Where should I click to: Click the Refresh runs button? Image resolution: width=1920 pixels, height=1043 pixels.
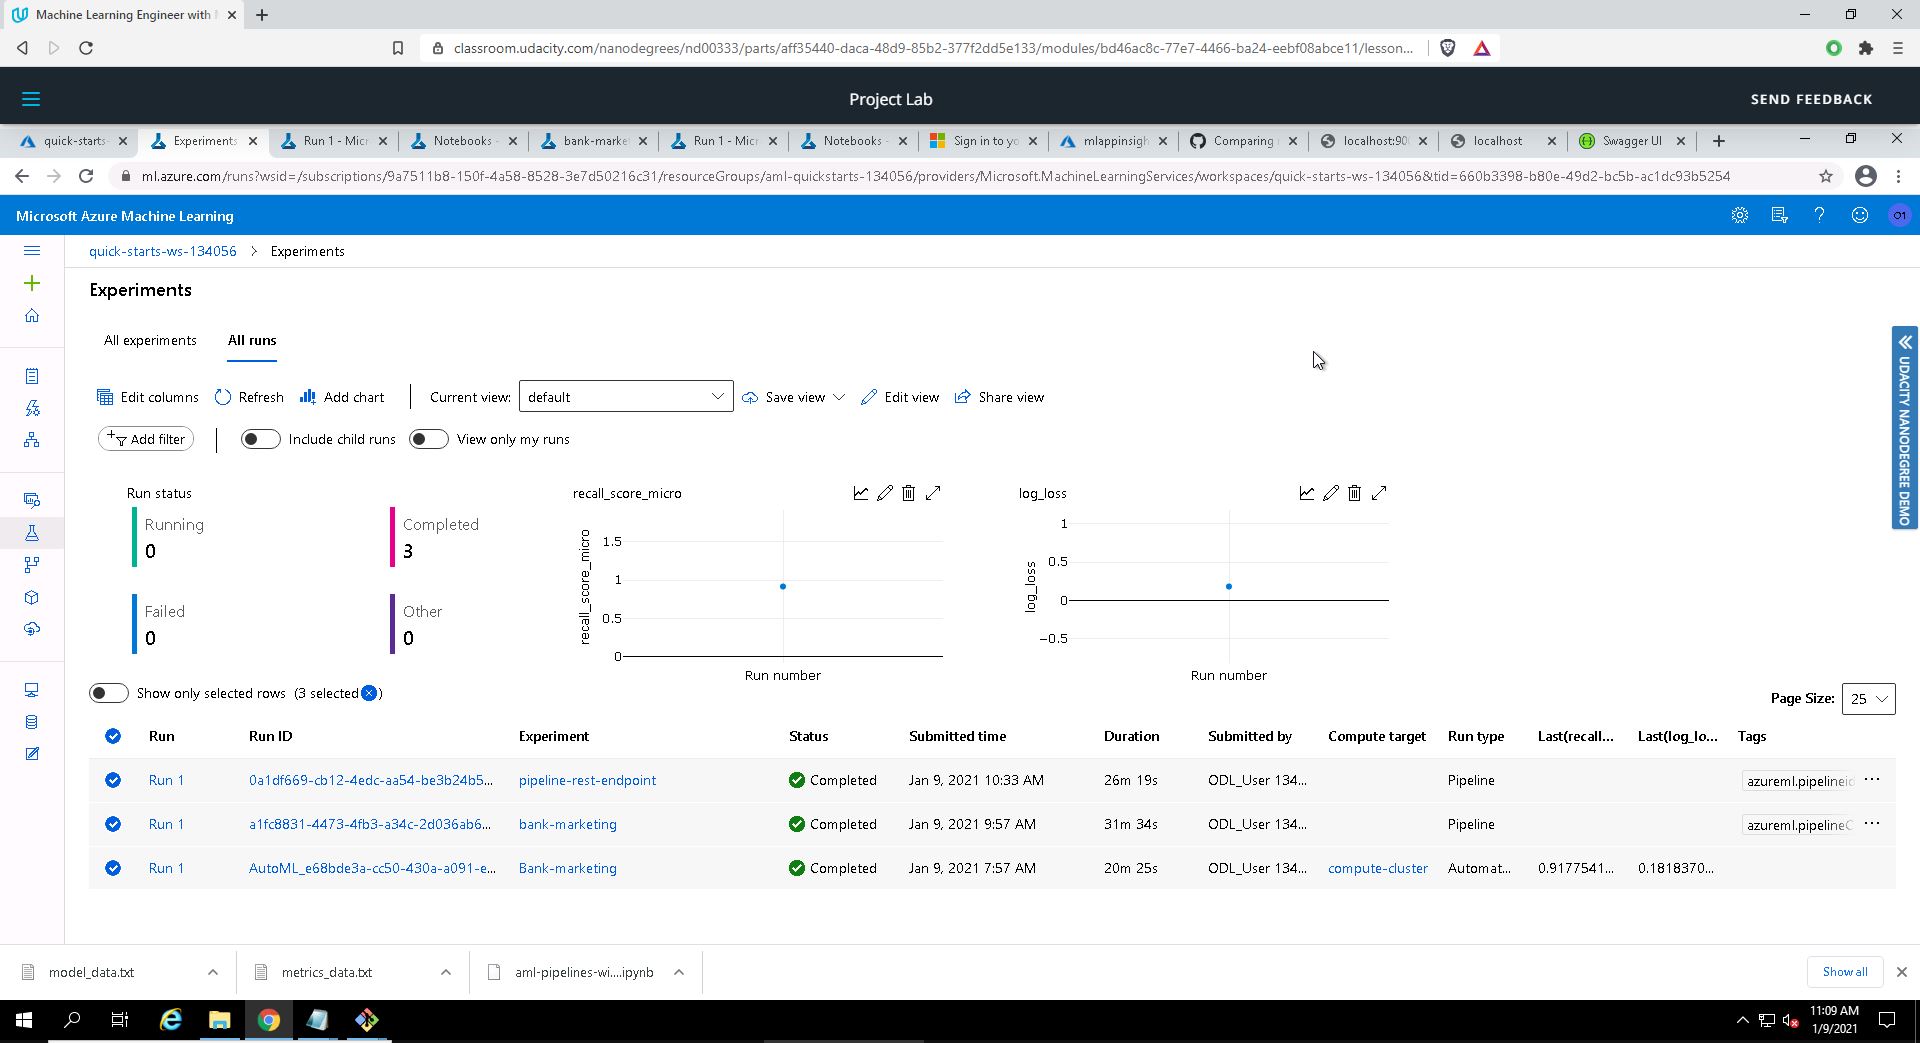coord(250,397)
